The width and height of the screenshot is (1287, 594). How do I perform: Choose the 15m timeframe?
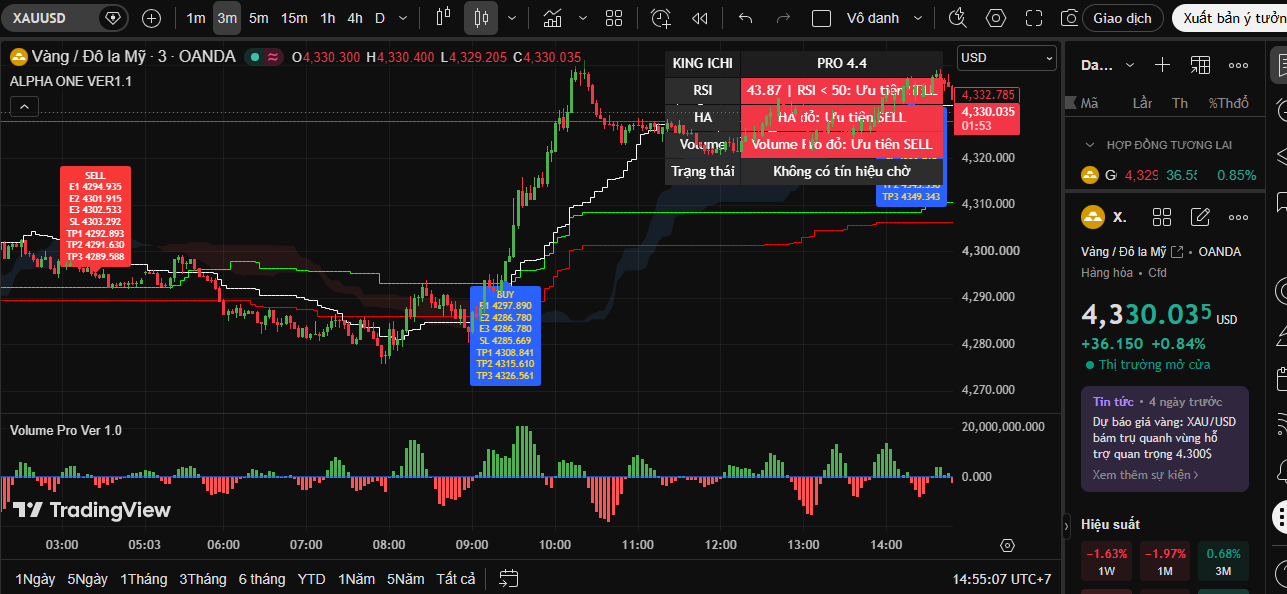[294, 18]
